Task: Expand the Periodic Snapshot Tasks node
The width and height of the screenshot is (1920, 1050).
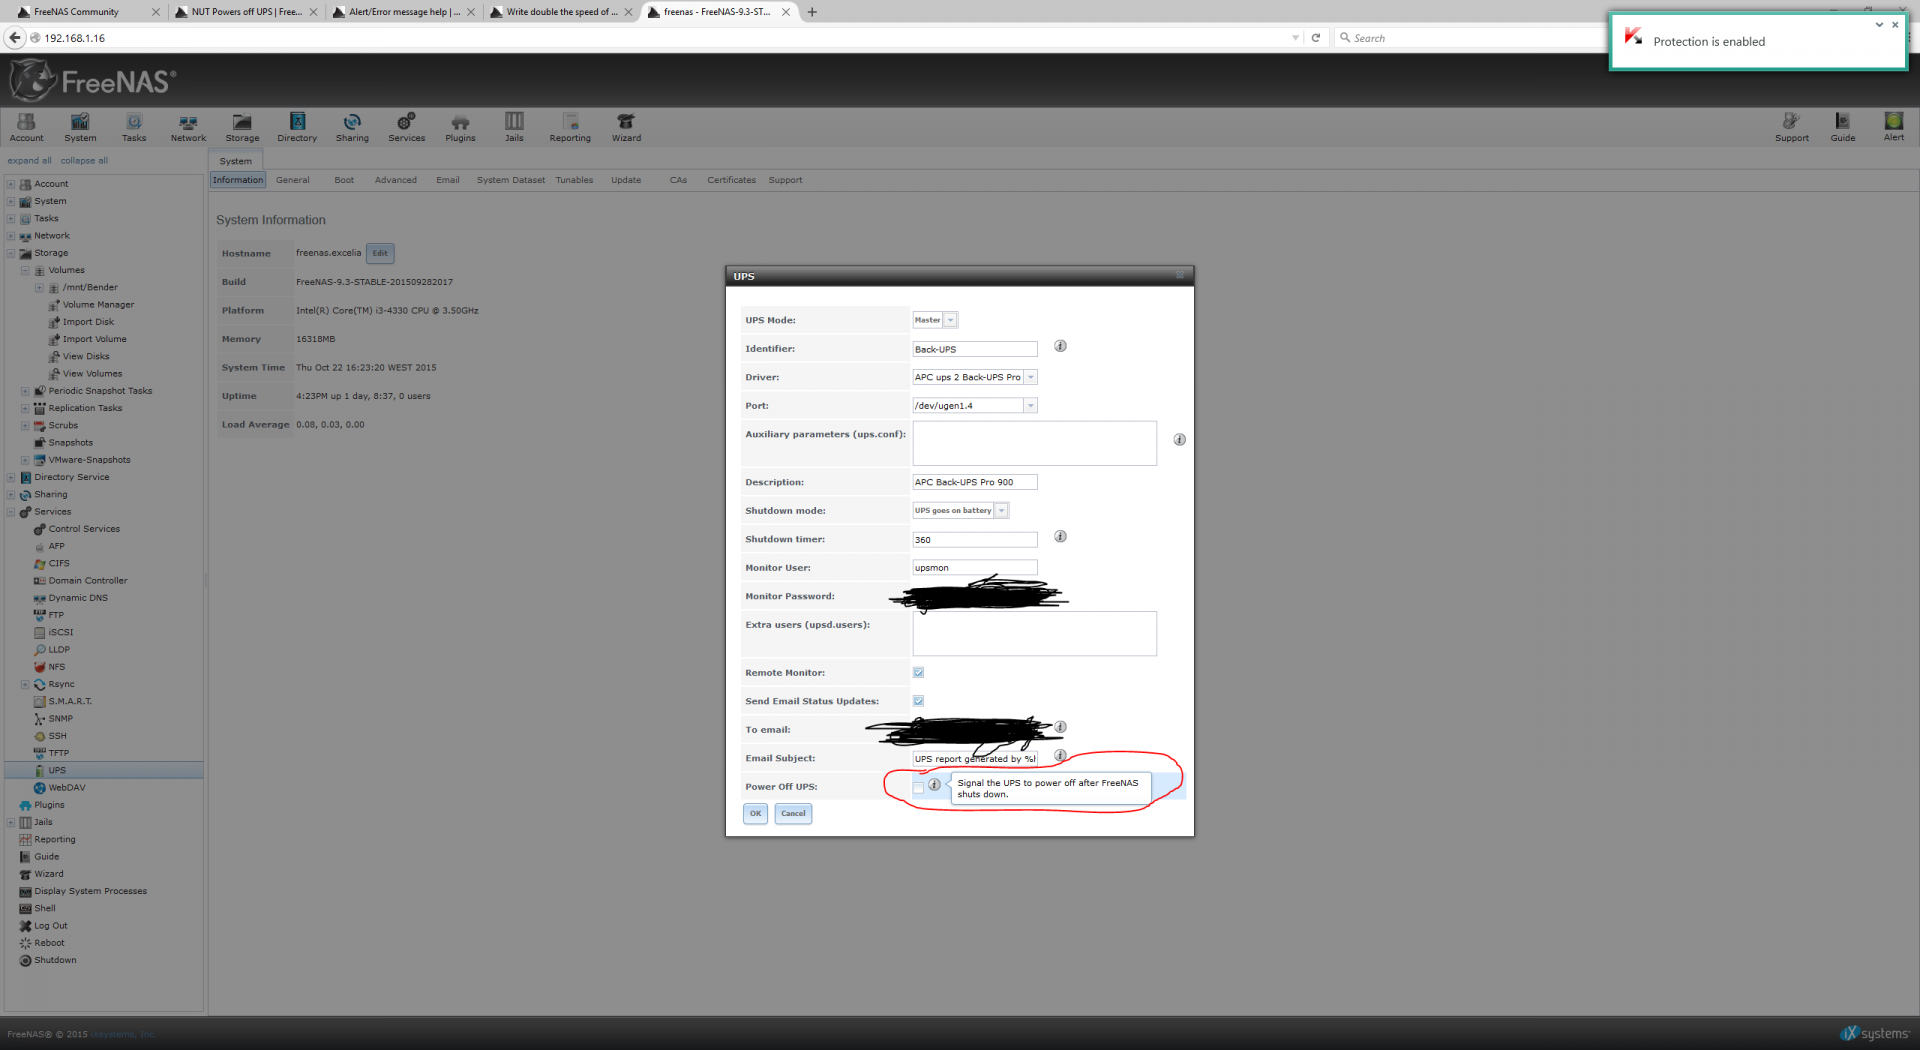Action: click(x=25, y=391)
